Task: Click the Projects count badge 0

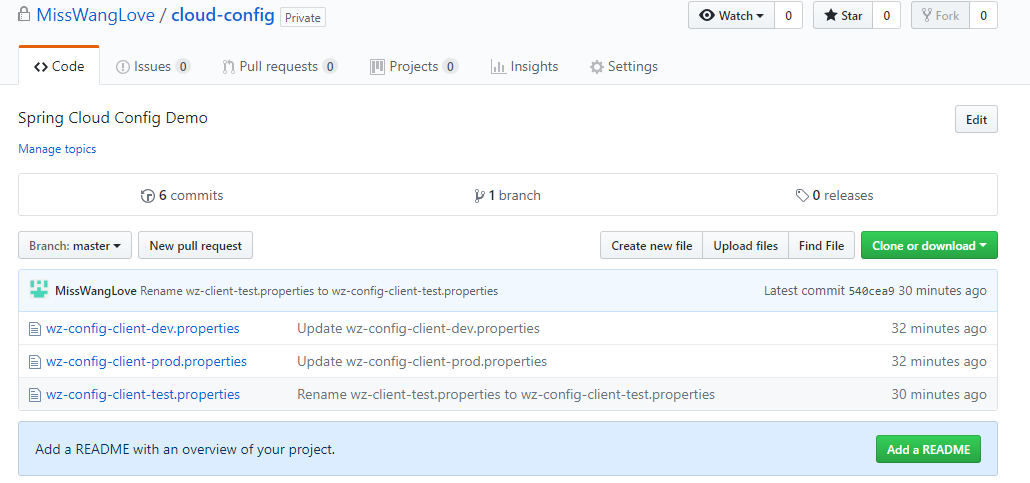Action: coord(450,66)
